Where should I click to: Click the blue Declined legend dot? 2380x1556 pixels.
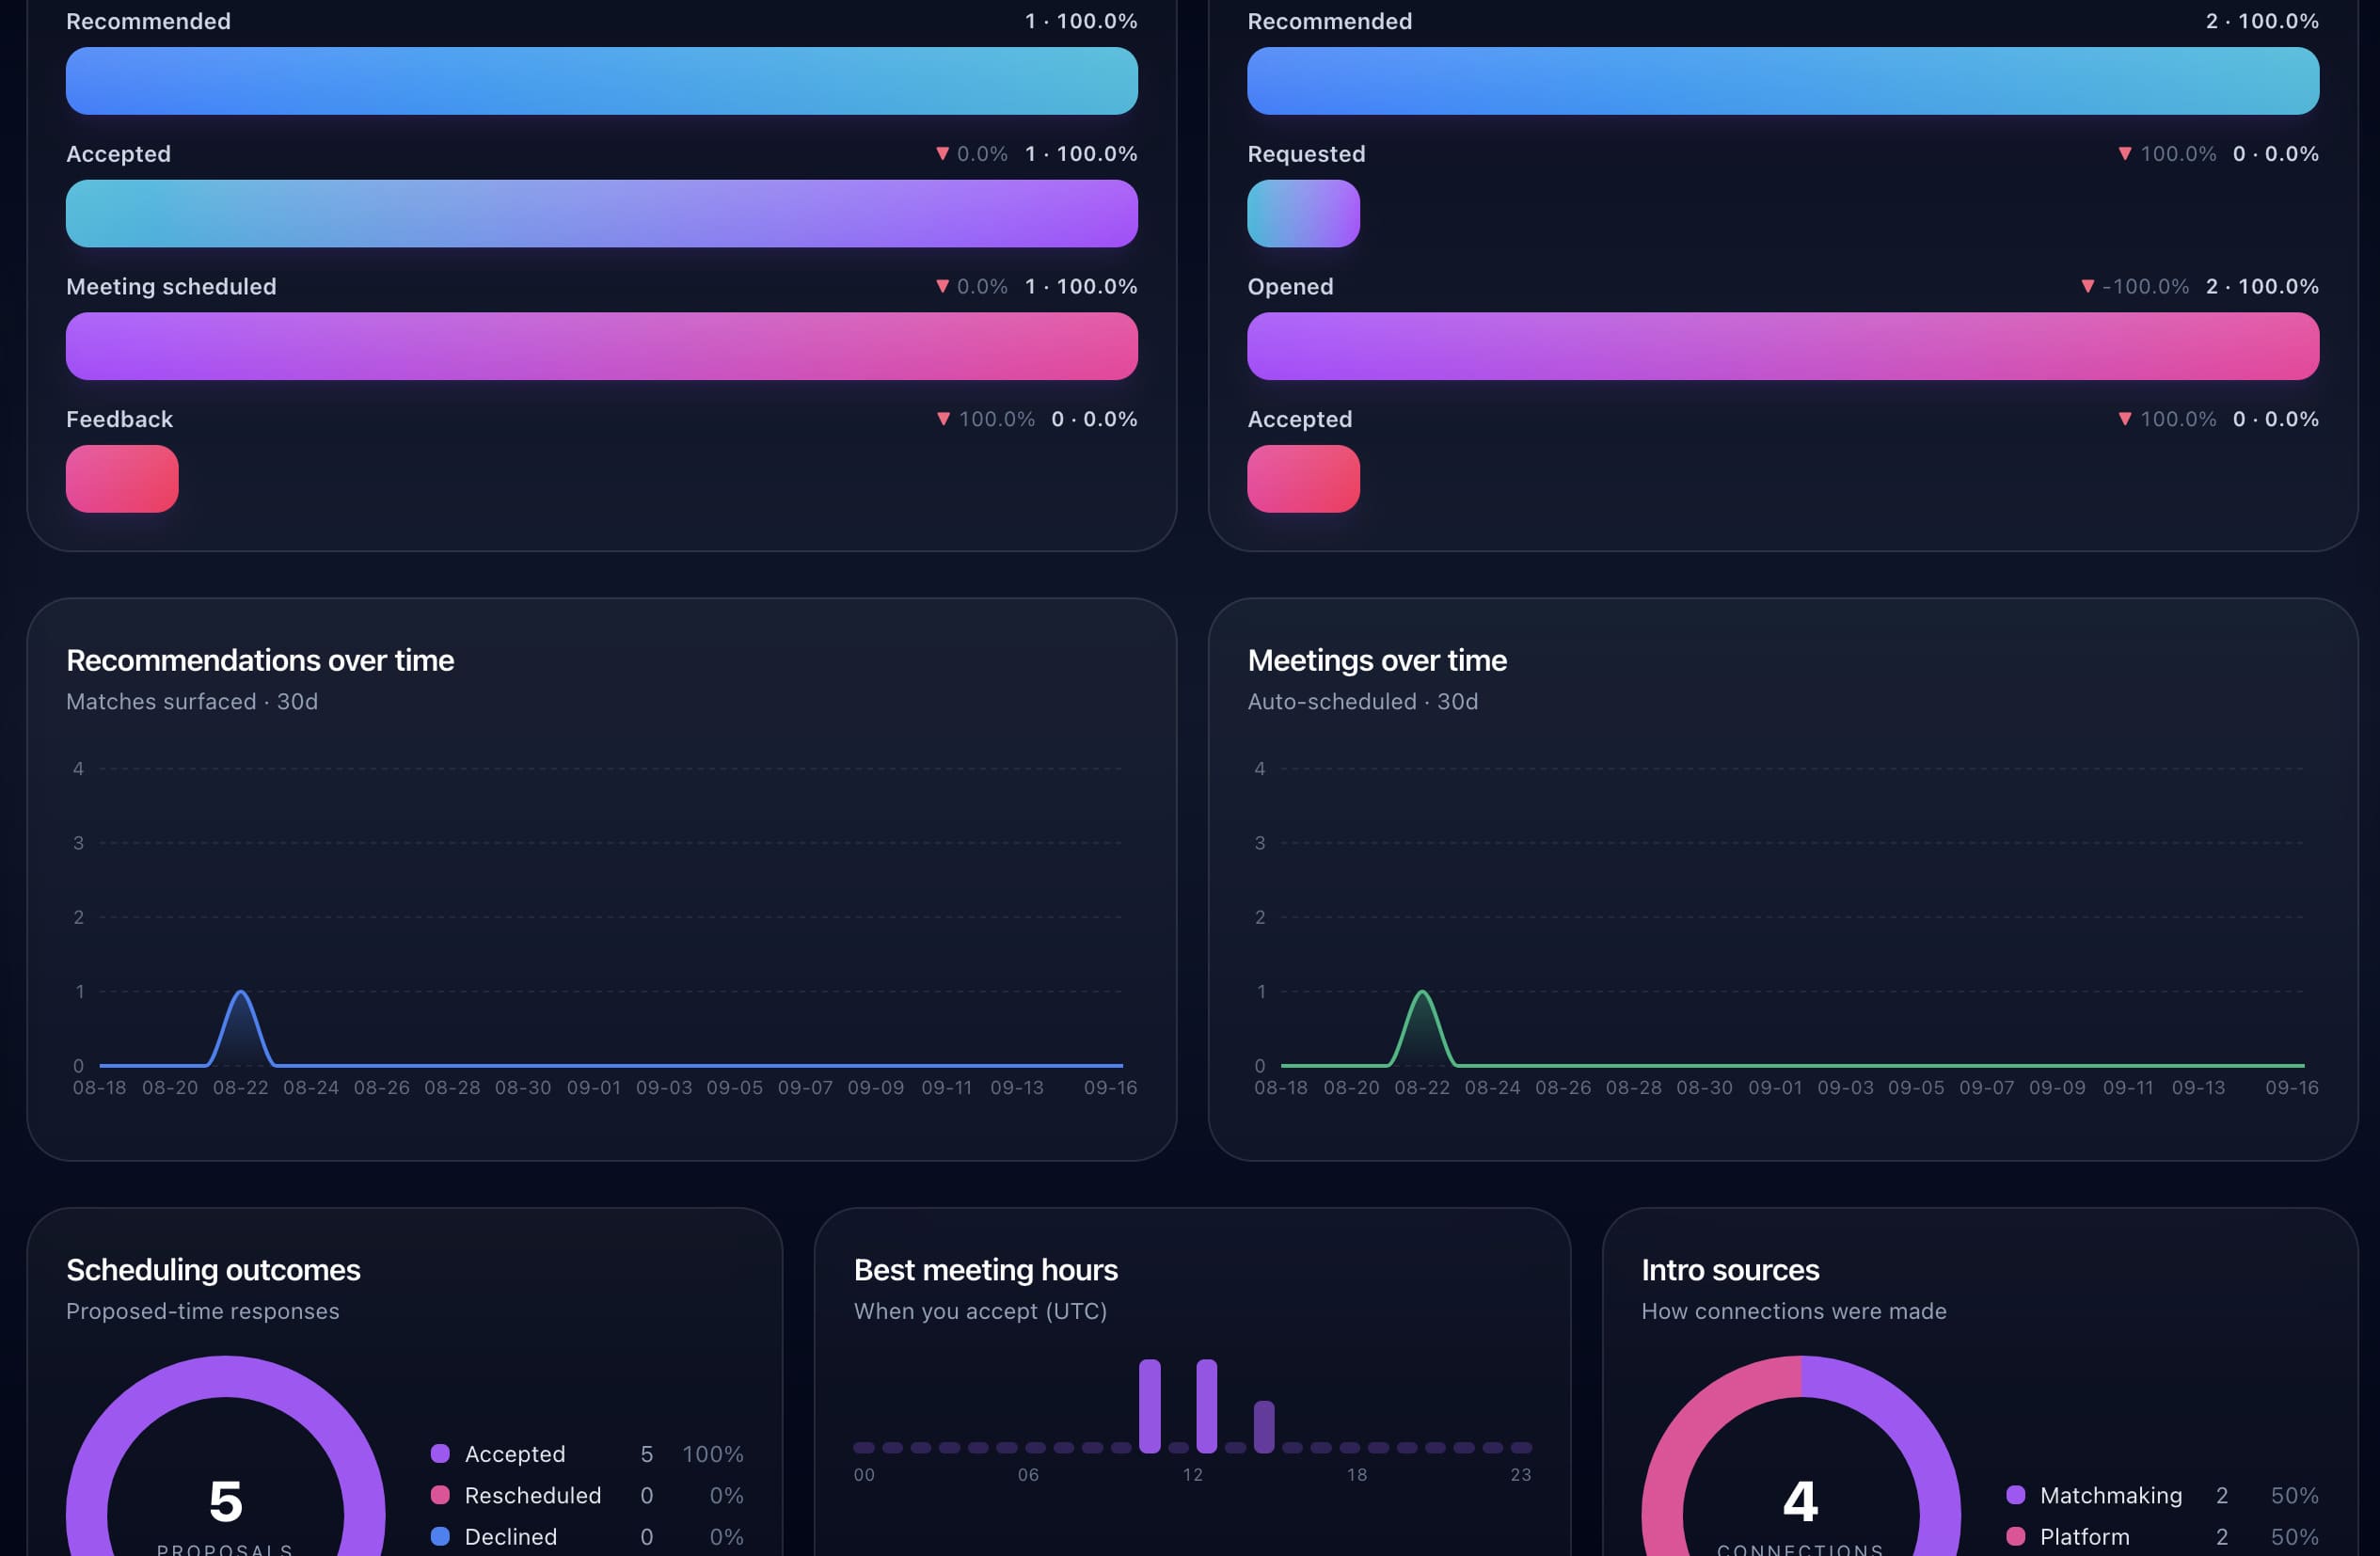(x=440, y=1536)
